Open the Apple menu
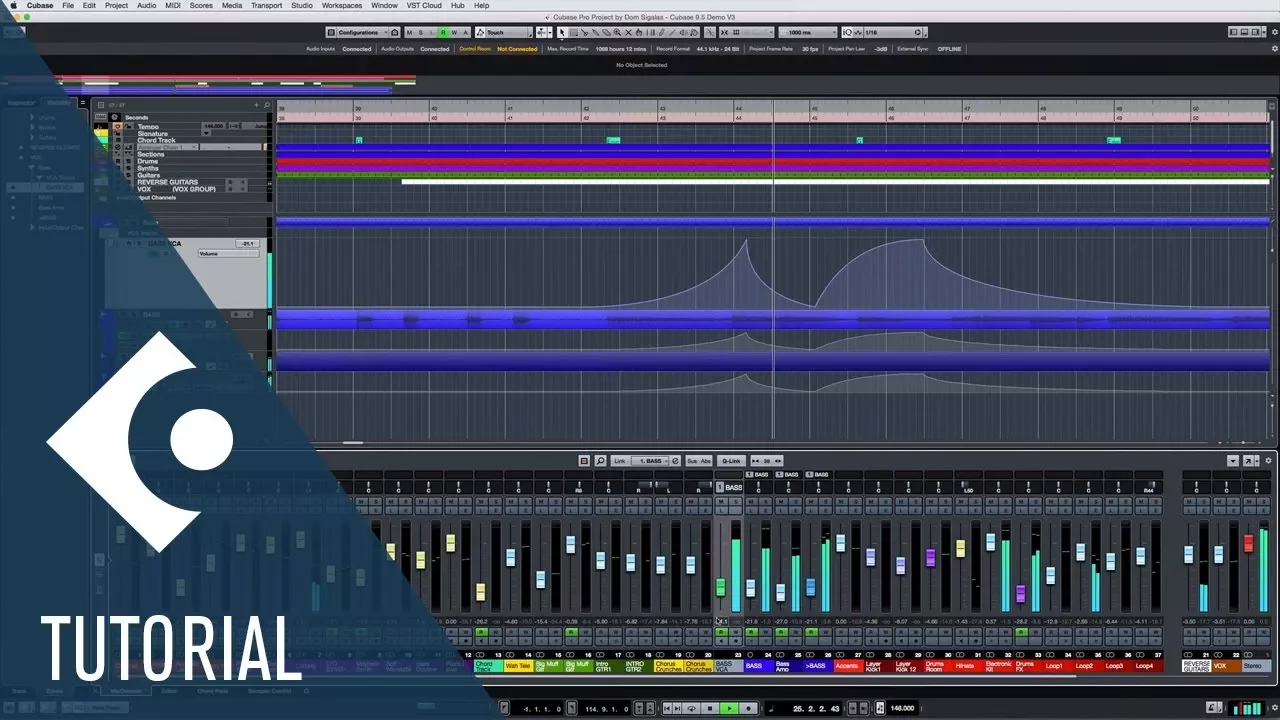The width and height of the screenshot is (1280, 720). [13, 5]
